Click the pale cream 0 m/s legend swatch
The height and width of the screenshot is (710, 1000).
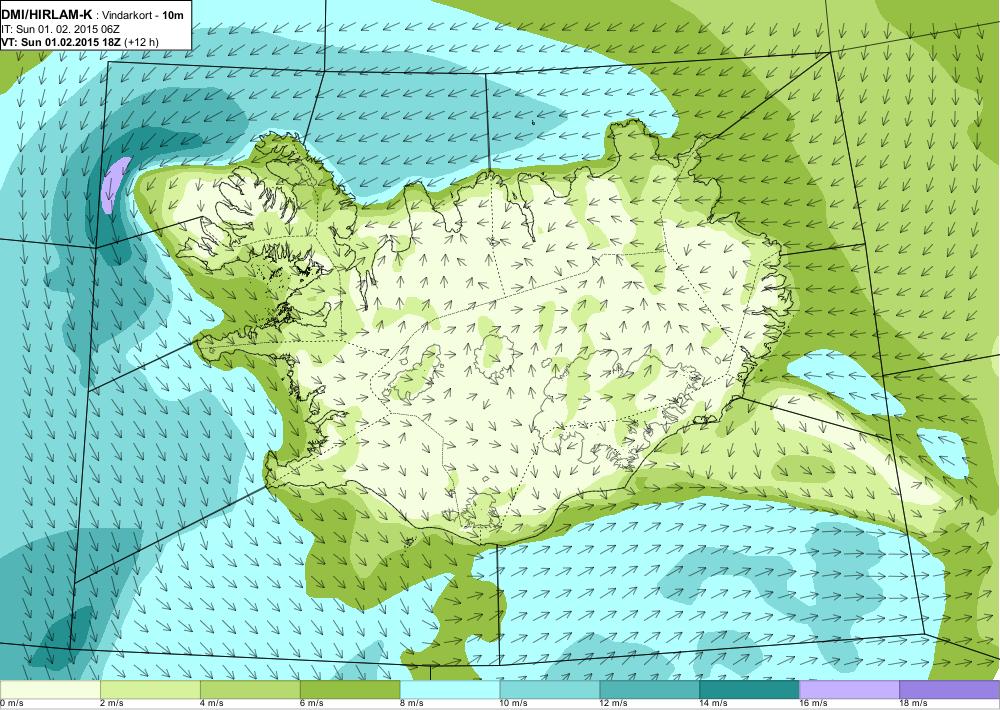click(x=50, y=690)
